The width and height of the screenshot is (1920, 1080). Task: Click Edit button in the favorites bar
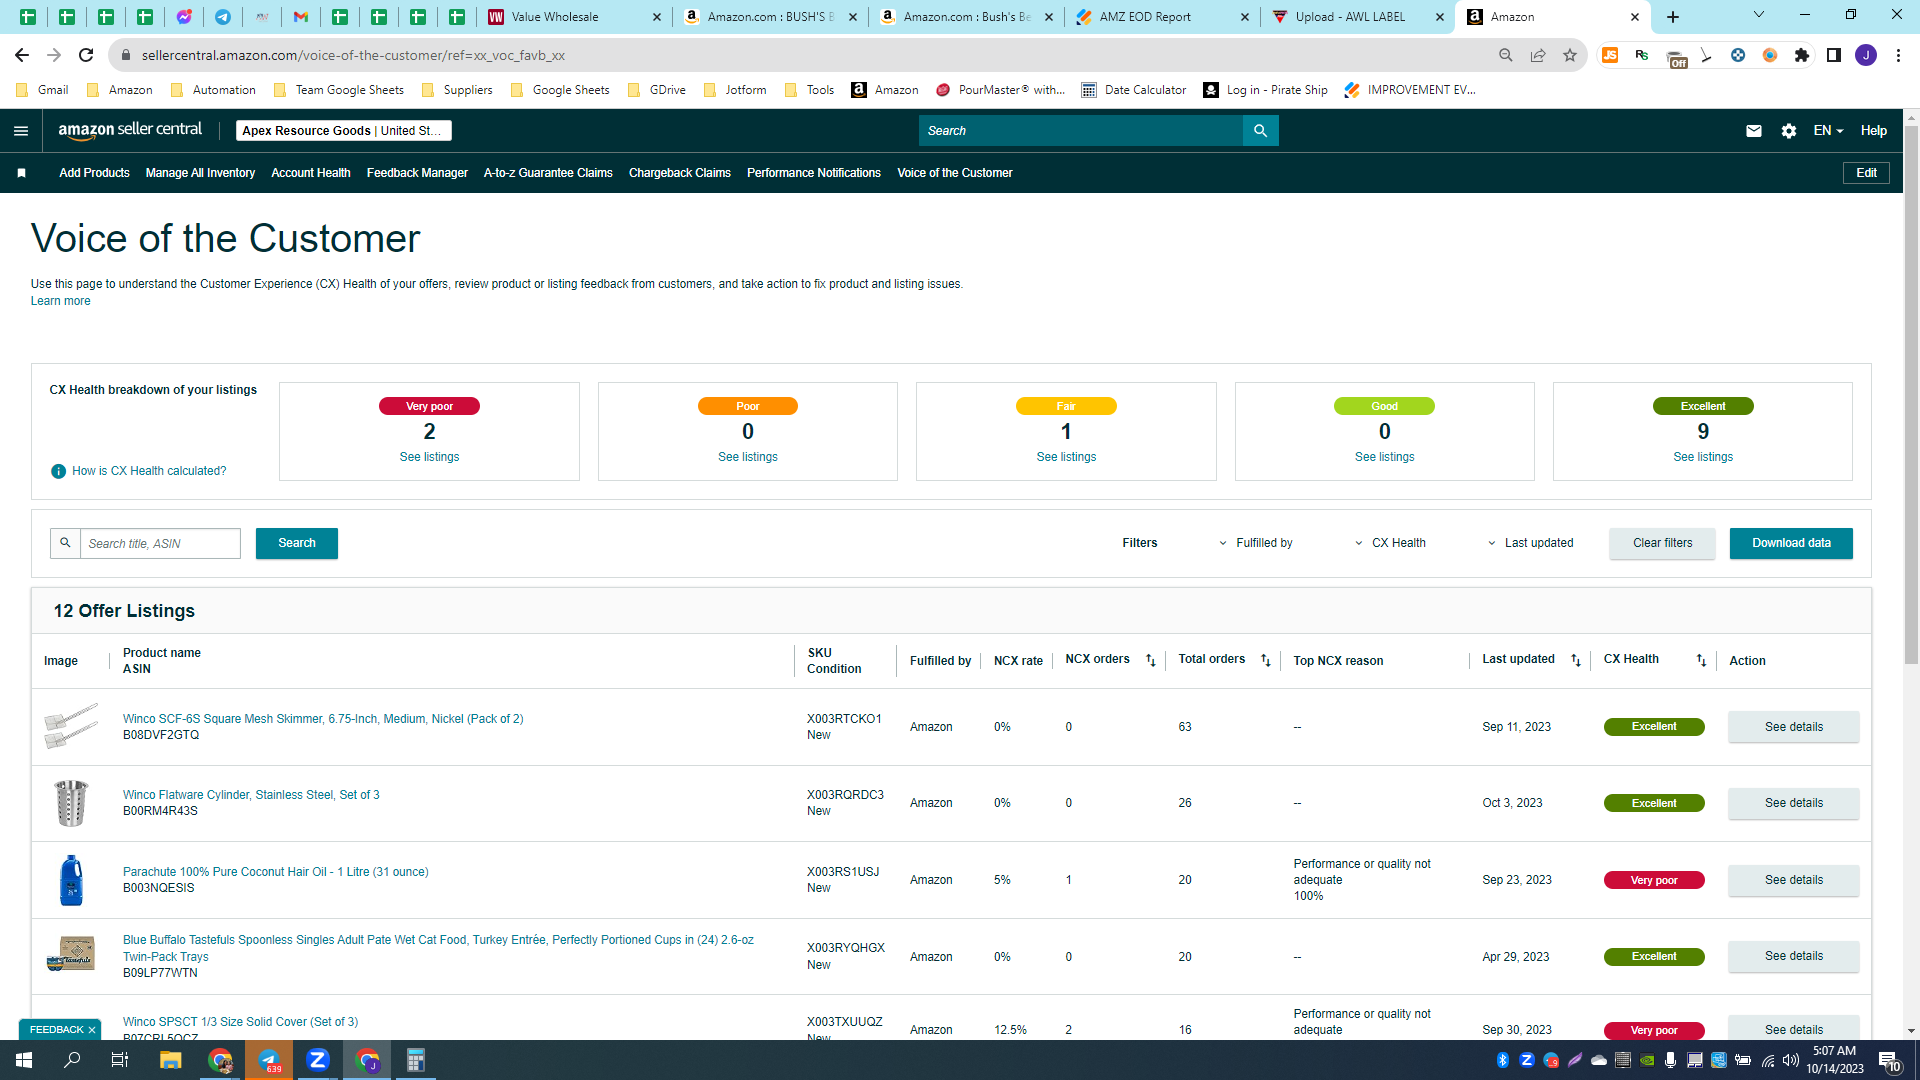pos(1866,173)
